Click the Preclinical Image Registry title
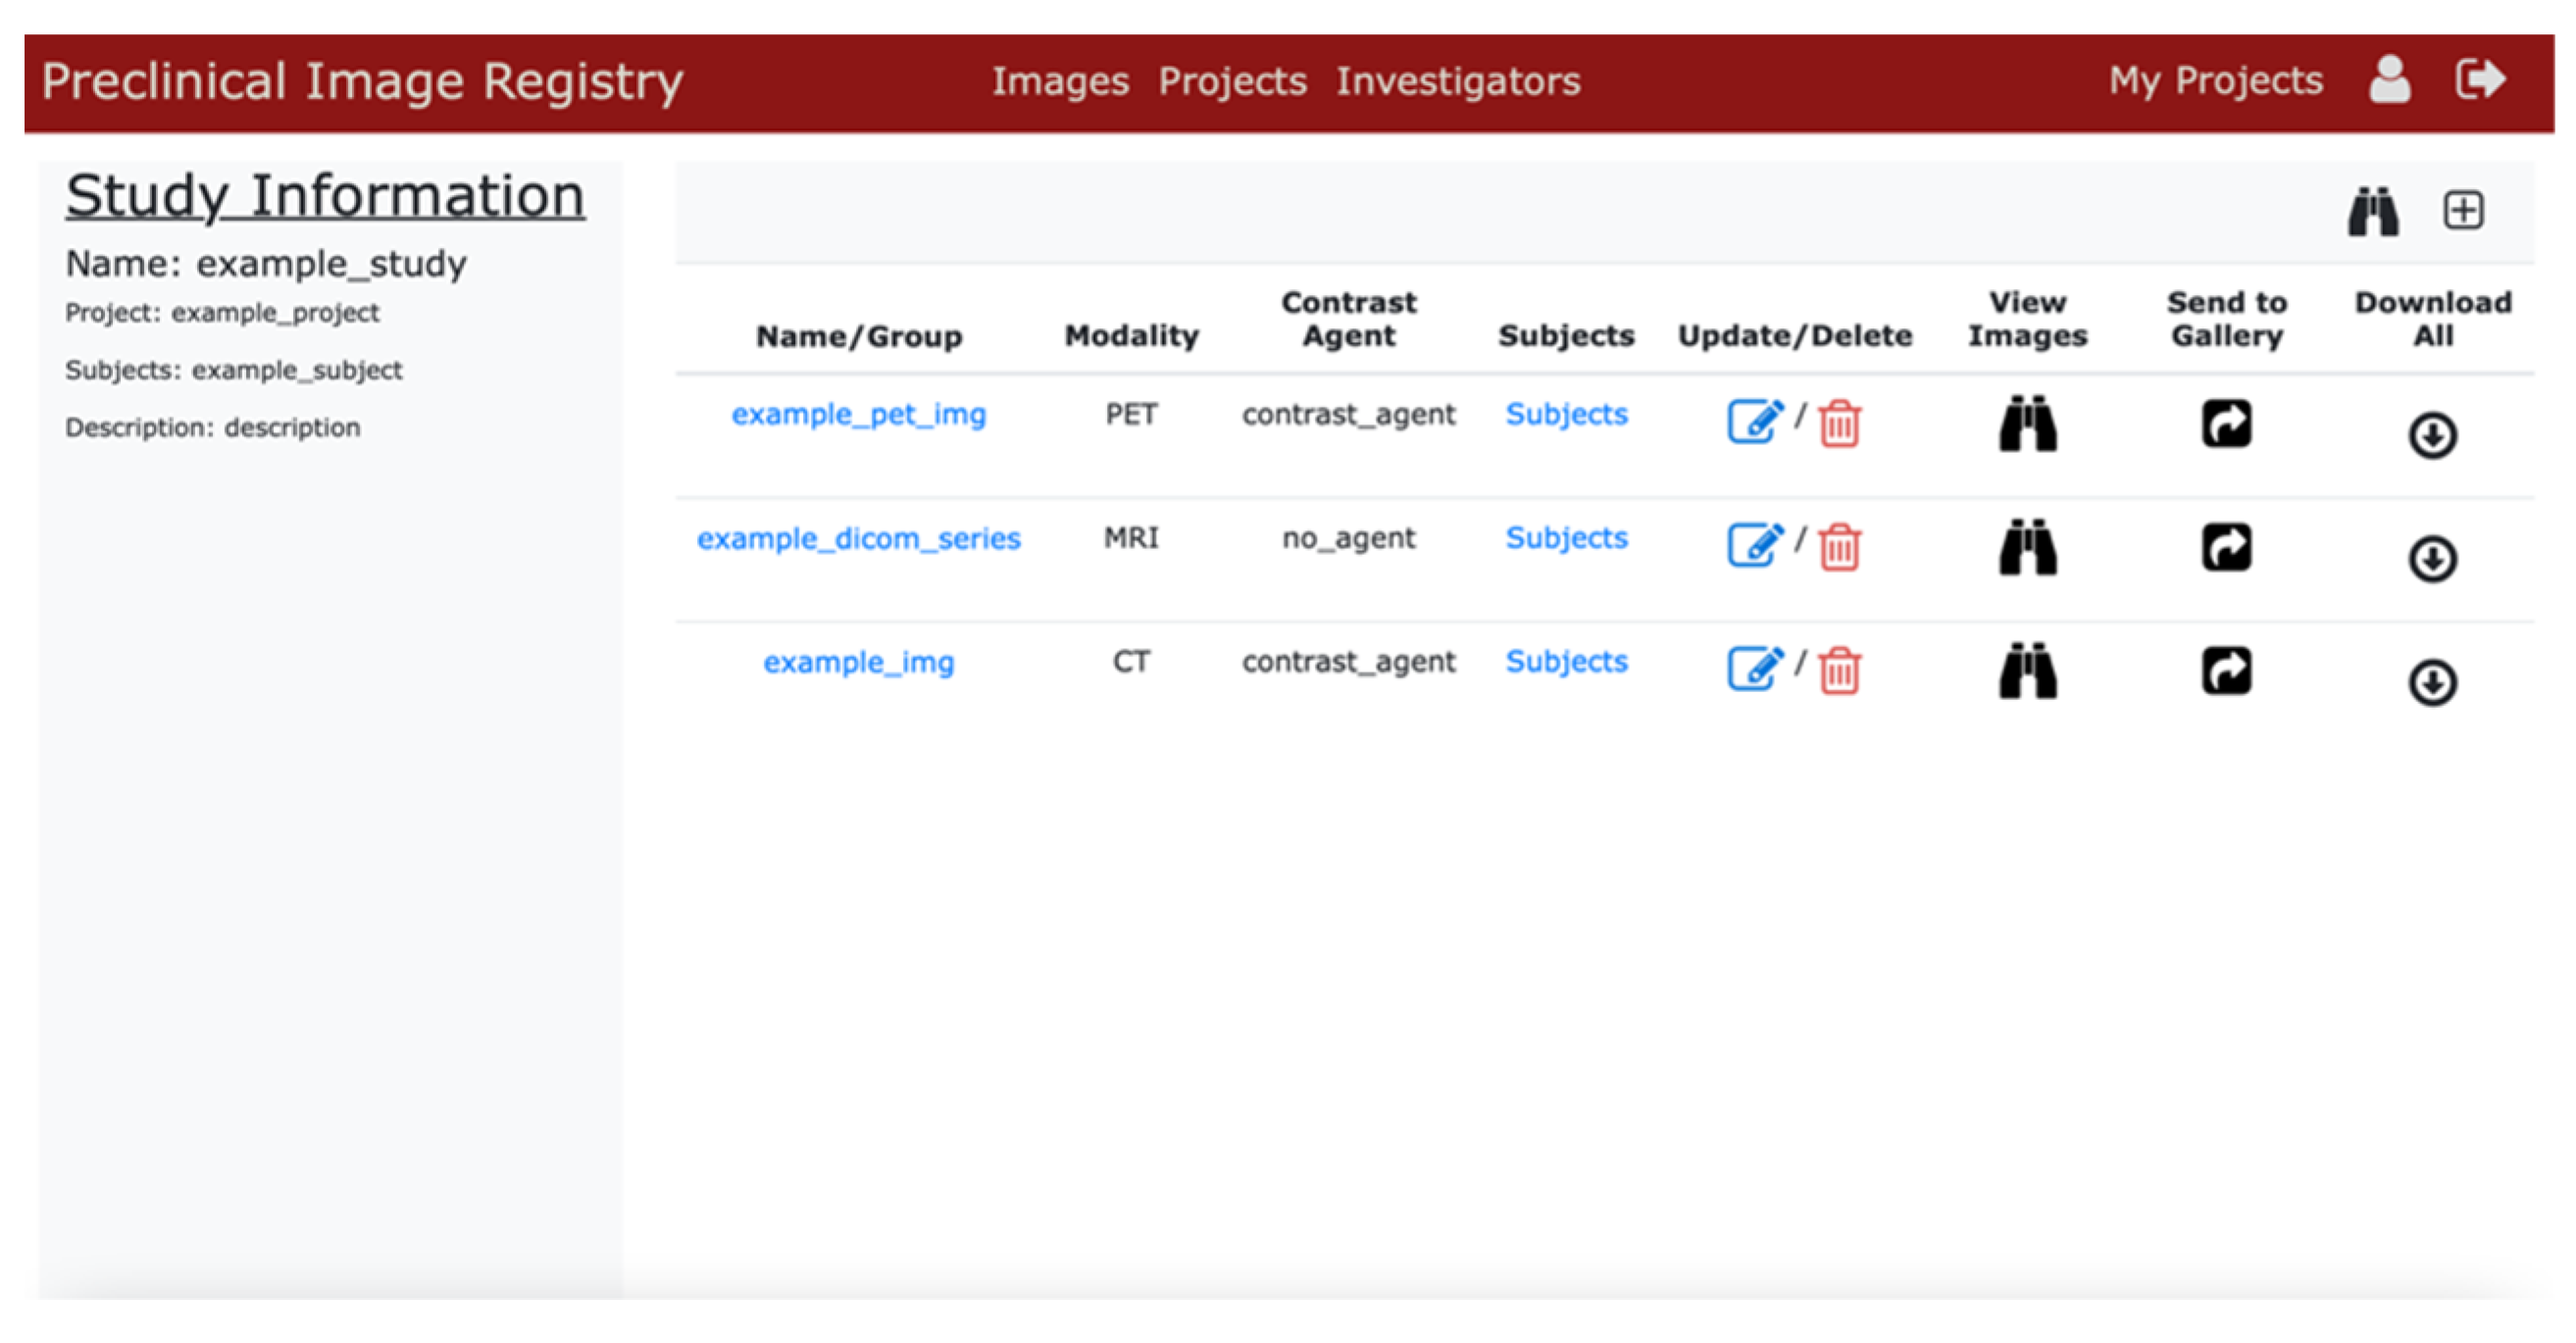The height and width of the screenshot is (1343, 2576). [362, 81]
